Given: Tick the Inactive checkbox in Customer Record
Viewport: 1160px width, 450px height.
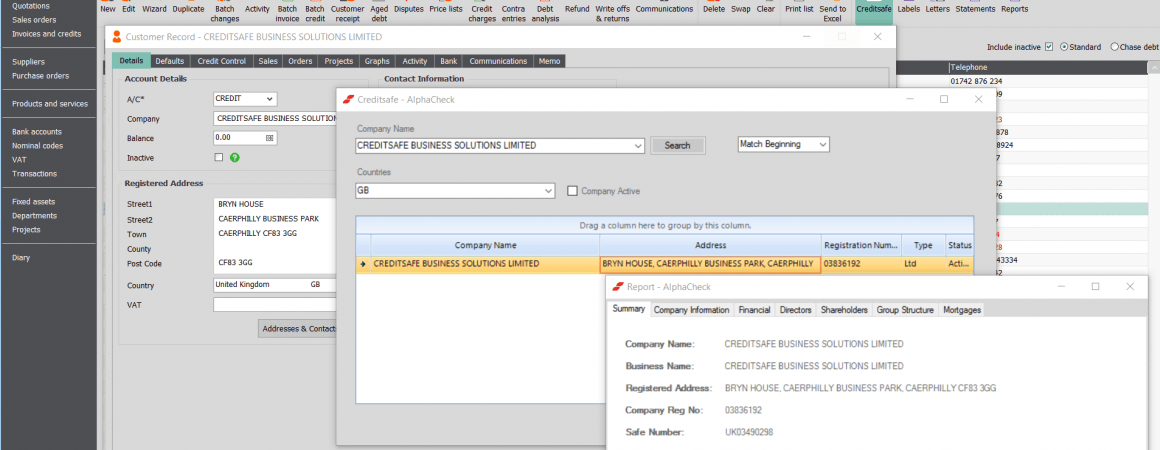Looking at the screenshot, I should pyautogui.click(x=218, y=158).
